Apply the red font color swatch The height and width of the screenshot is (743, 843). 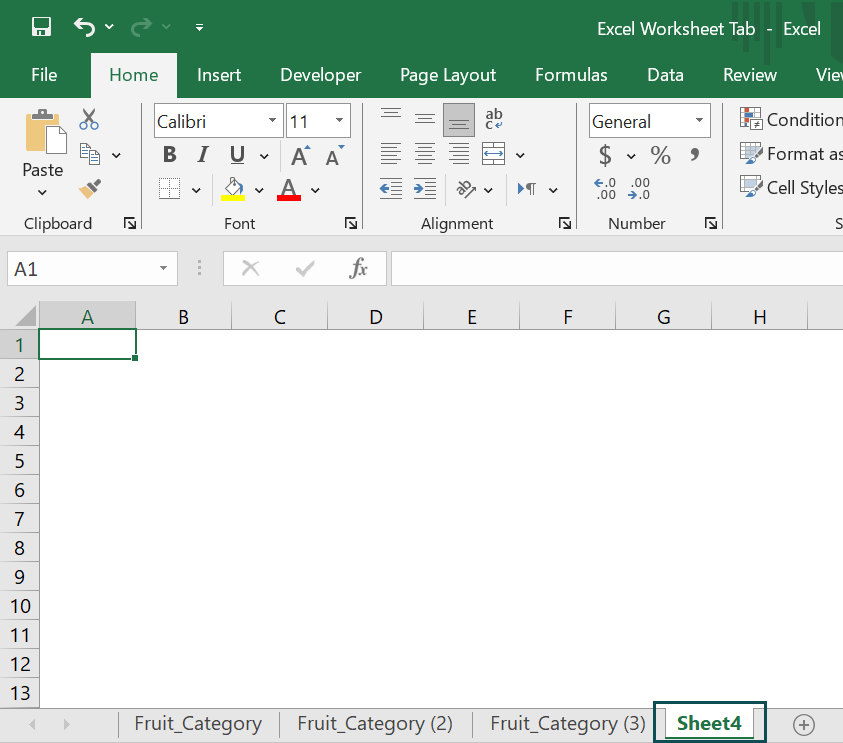coord(289,189)
